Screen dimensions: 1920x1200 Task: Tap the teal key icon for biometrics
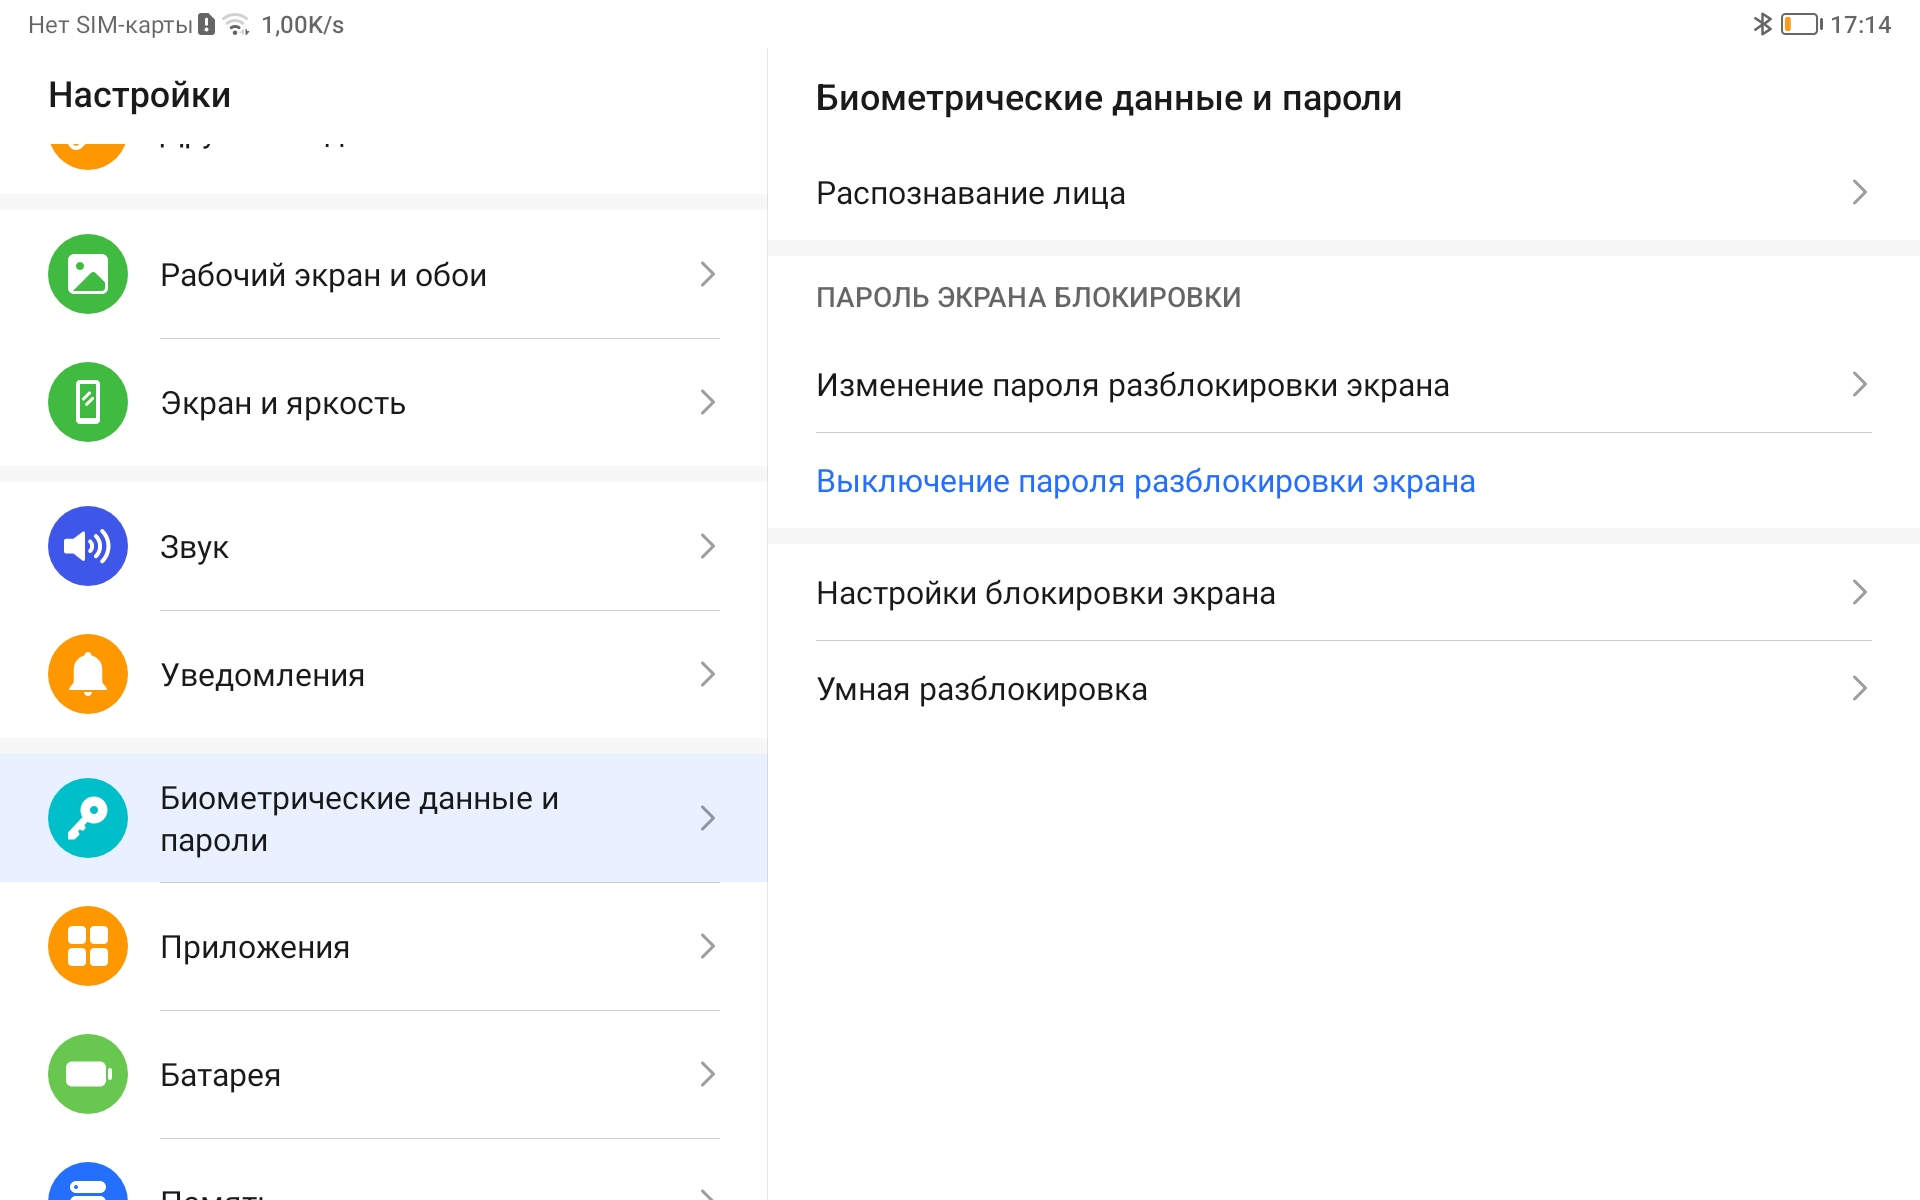[x=88, y=818]
